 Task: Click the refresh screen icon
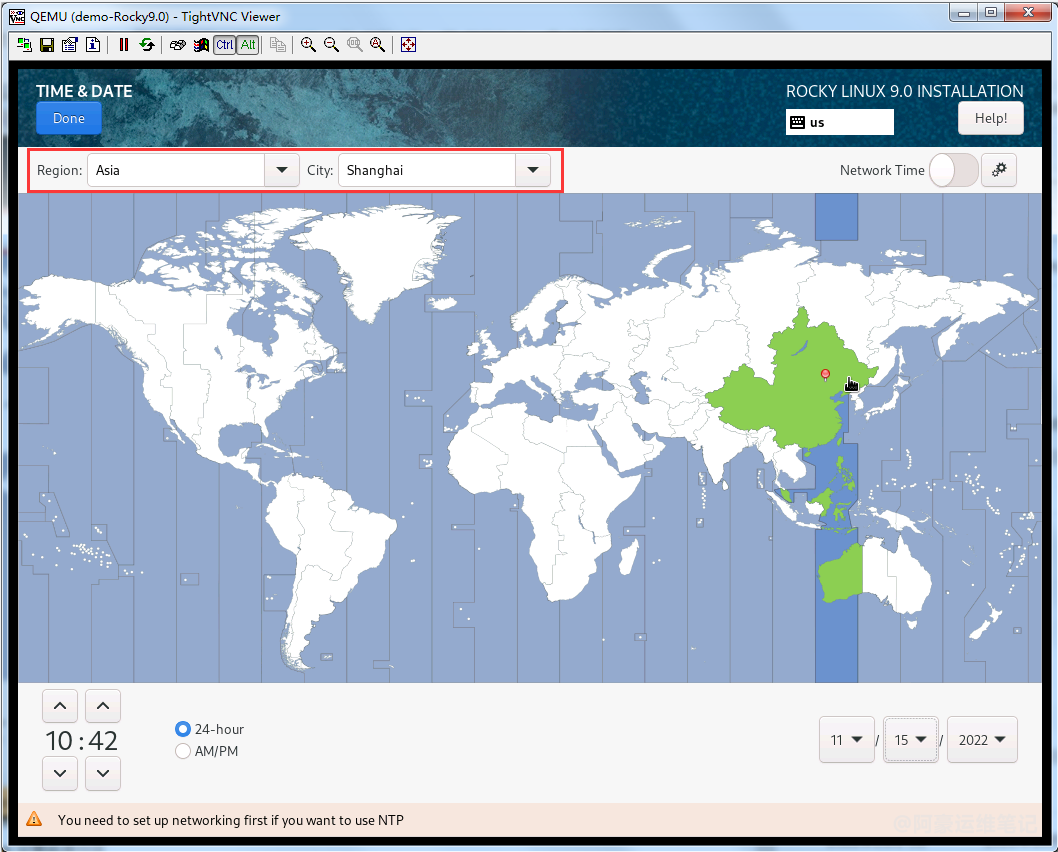click(x=147, y=45)
